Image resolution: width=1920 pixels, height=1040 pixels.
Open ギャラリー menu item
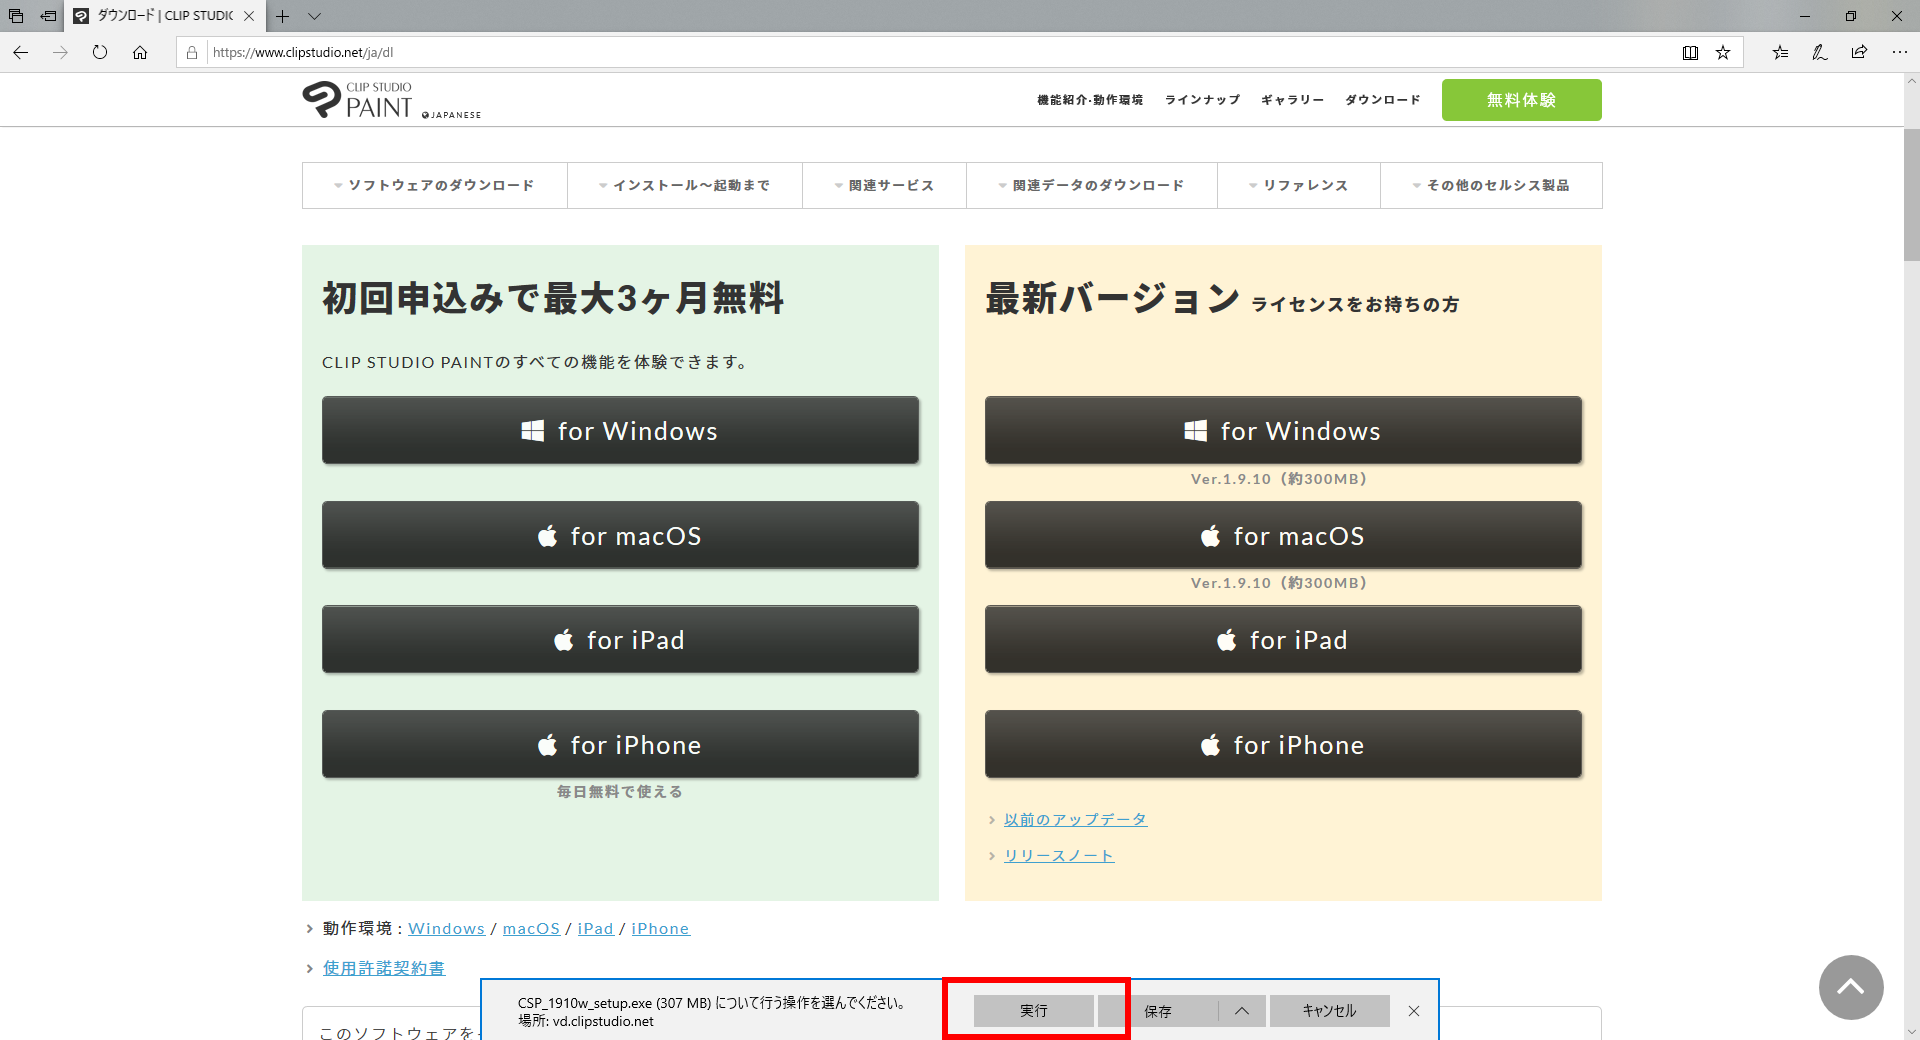(x=1292, y=100)
